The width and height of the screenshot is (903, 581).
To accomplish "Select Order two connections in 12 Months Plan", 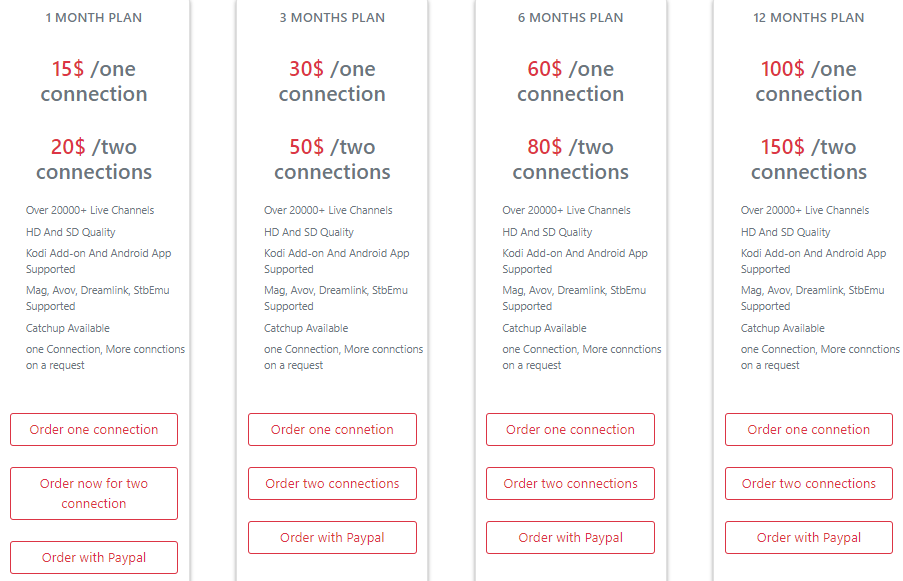I will [x=808, y=483].
